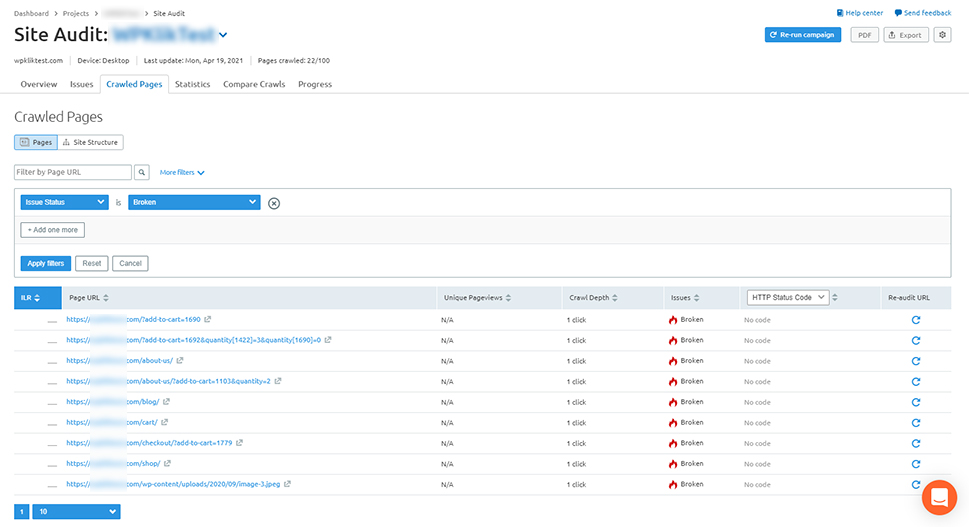Open the cart URL external link icon
Screen dimensions: 969x527
click(x=165, y=423)
